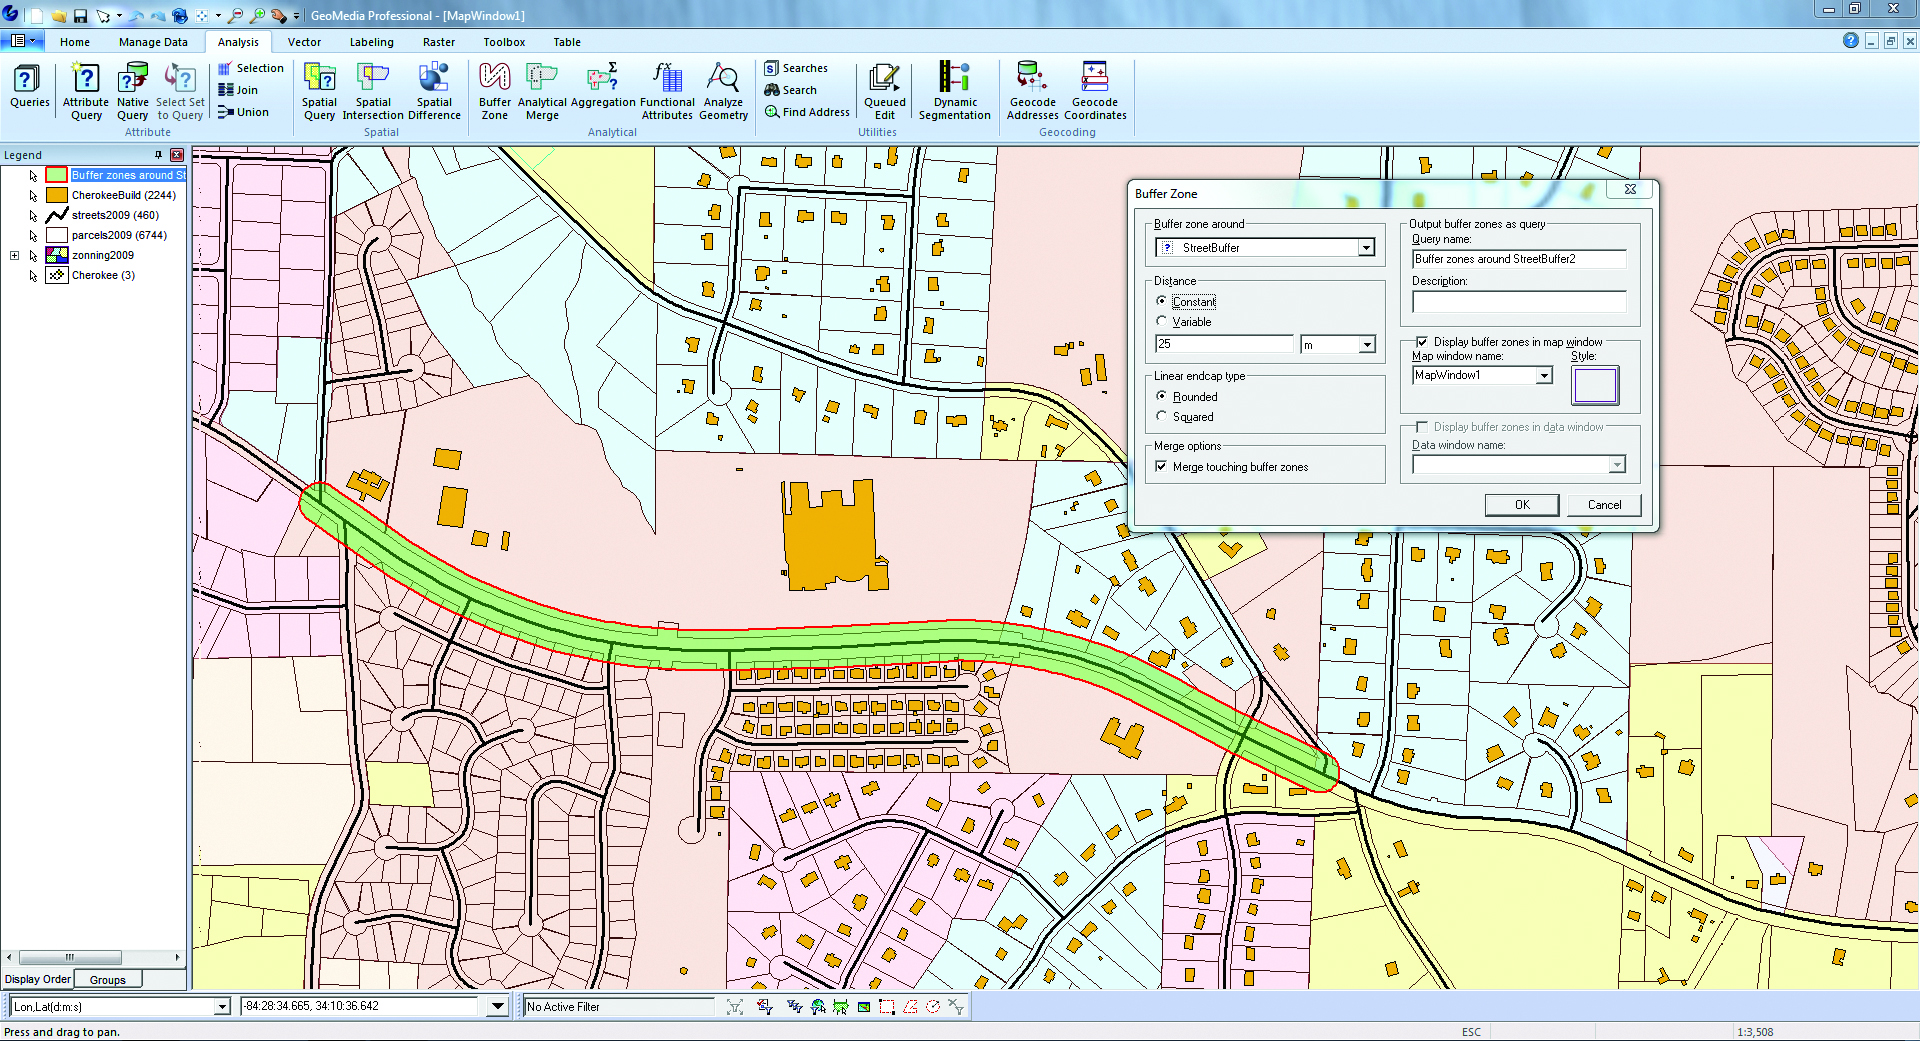Viewport: 1920px width, 1041px height.
Task: Open the Queries tool
Action: pyautogui.click(x=29, y=87)
